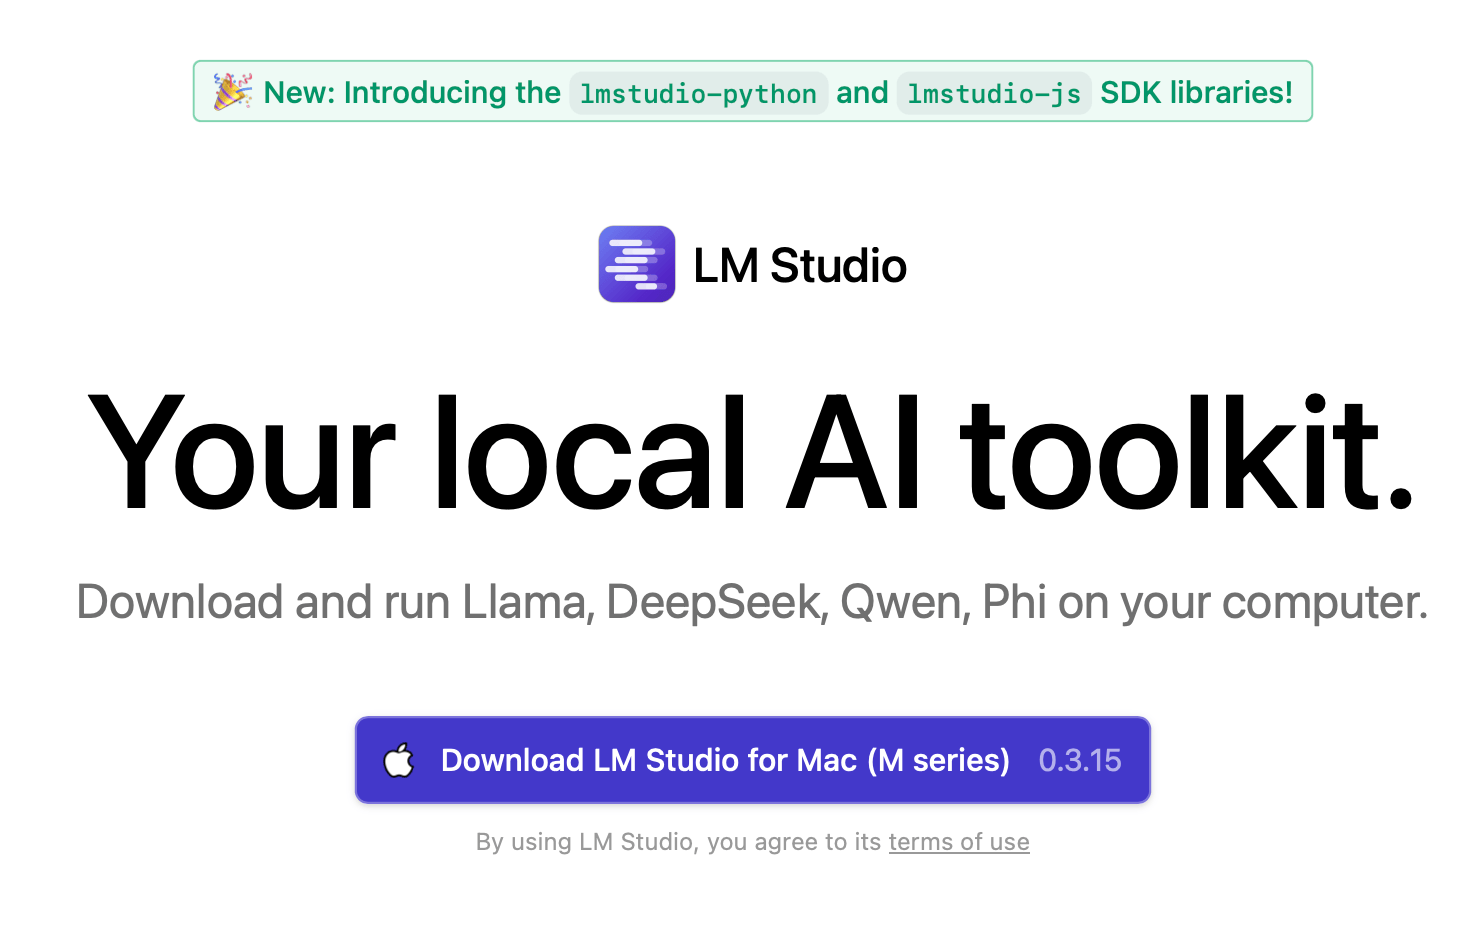Click "(M series)" text on download button
The height and width of the screenshot is (936, 1476).
(938, 761)
